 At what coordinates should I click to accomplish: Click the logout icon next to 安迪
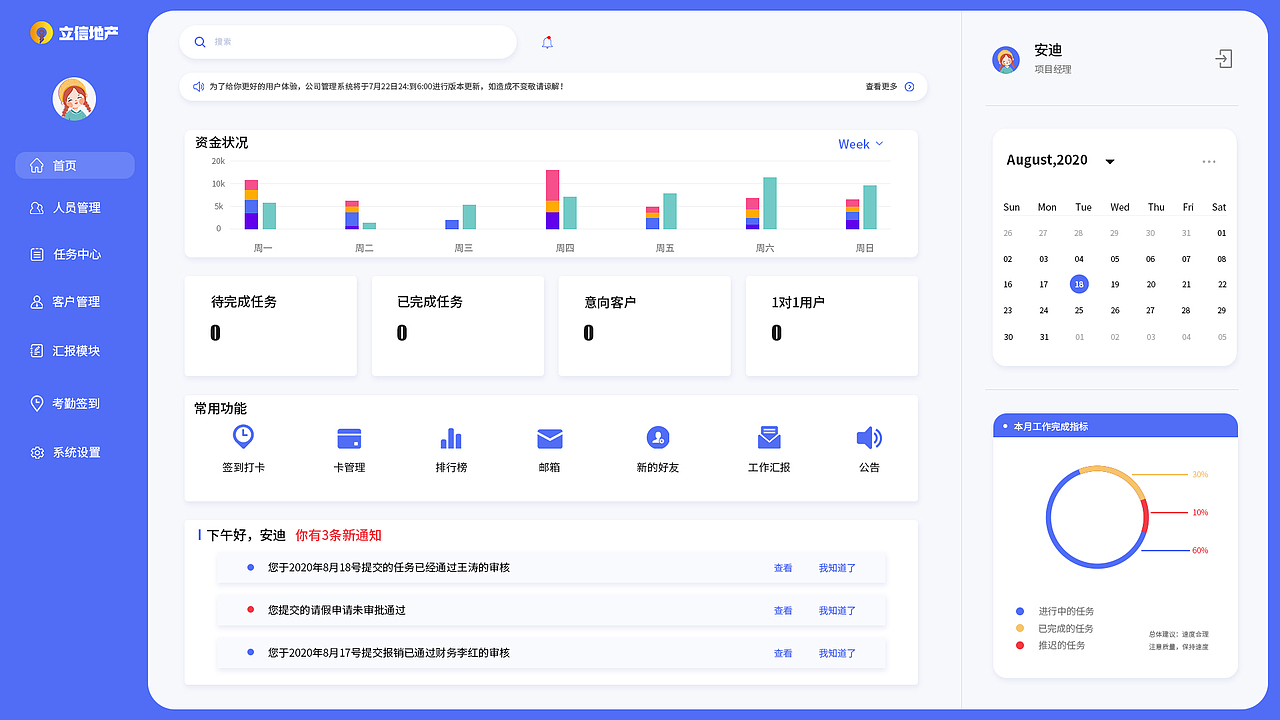(1224, 59)
